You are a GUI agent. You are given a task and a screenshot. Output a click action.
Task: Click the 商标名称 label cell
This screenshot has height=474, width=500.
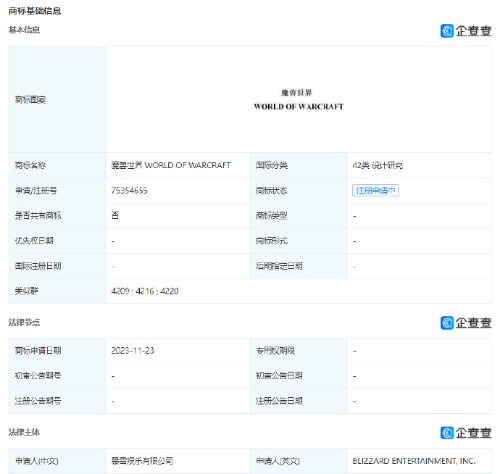click(x=57, y=165)
